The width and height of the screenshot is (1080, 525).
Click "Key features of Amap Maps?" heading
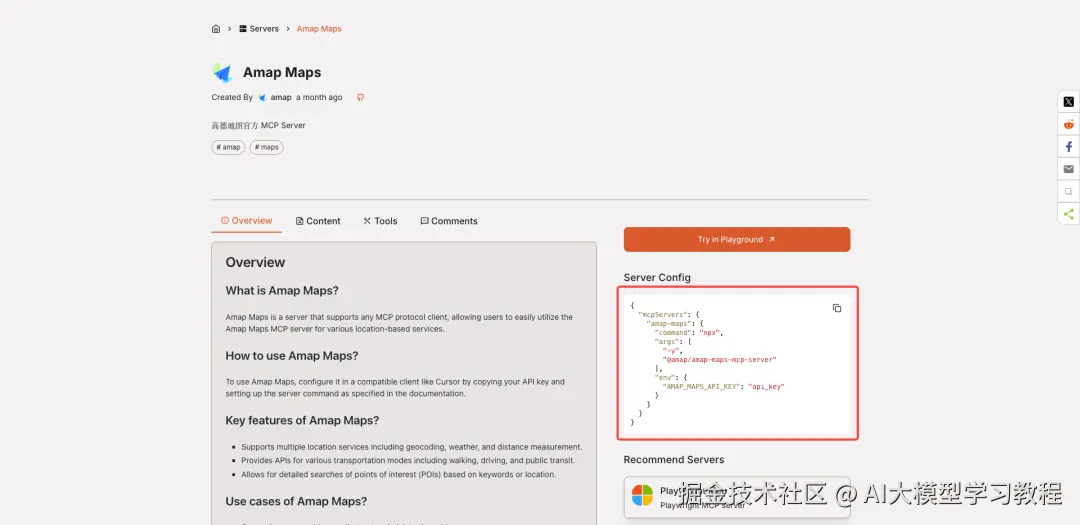[x=302, y=420]
